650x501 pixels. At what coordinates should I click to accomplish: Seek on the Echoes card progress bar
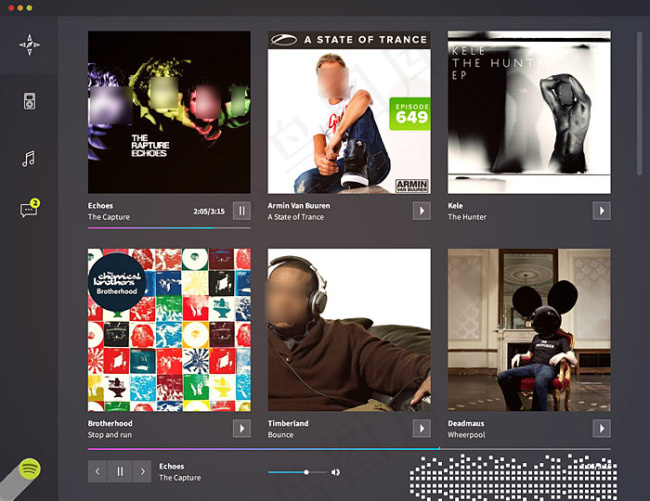169,228
